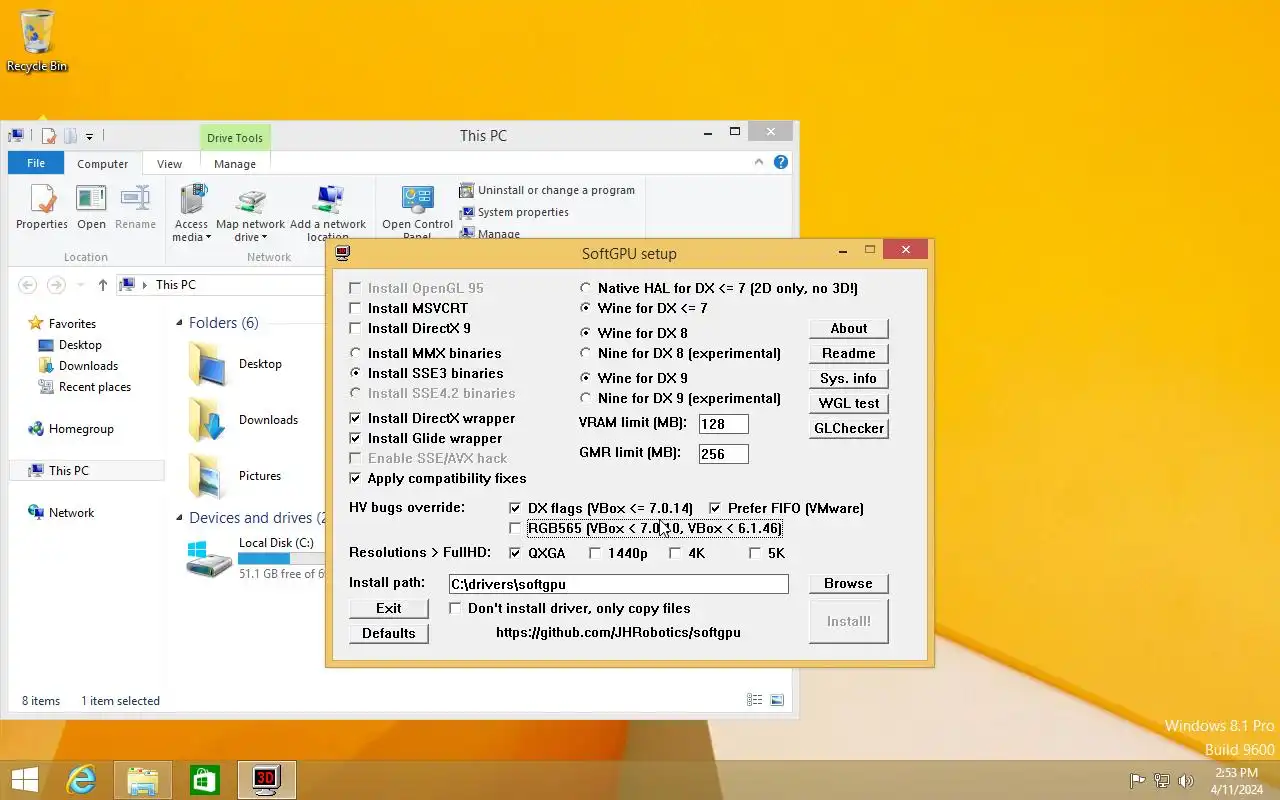1280x800 pixels.
Task: Select Install SSE3 binaries radio
Action: click(x=355, y=373)
